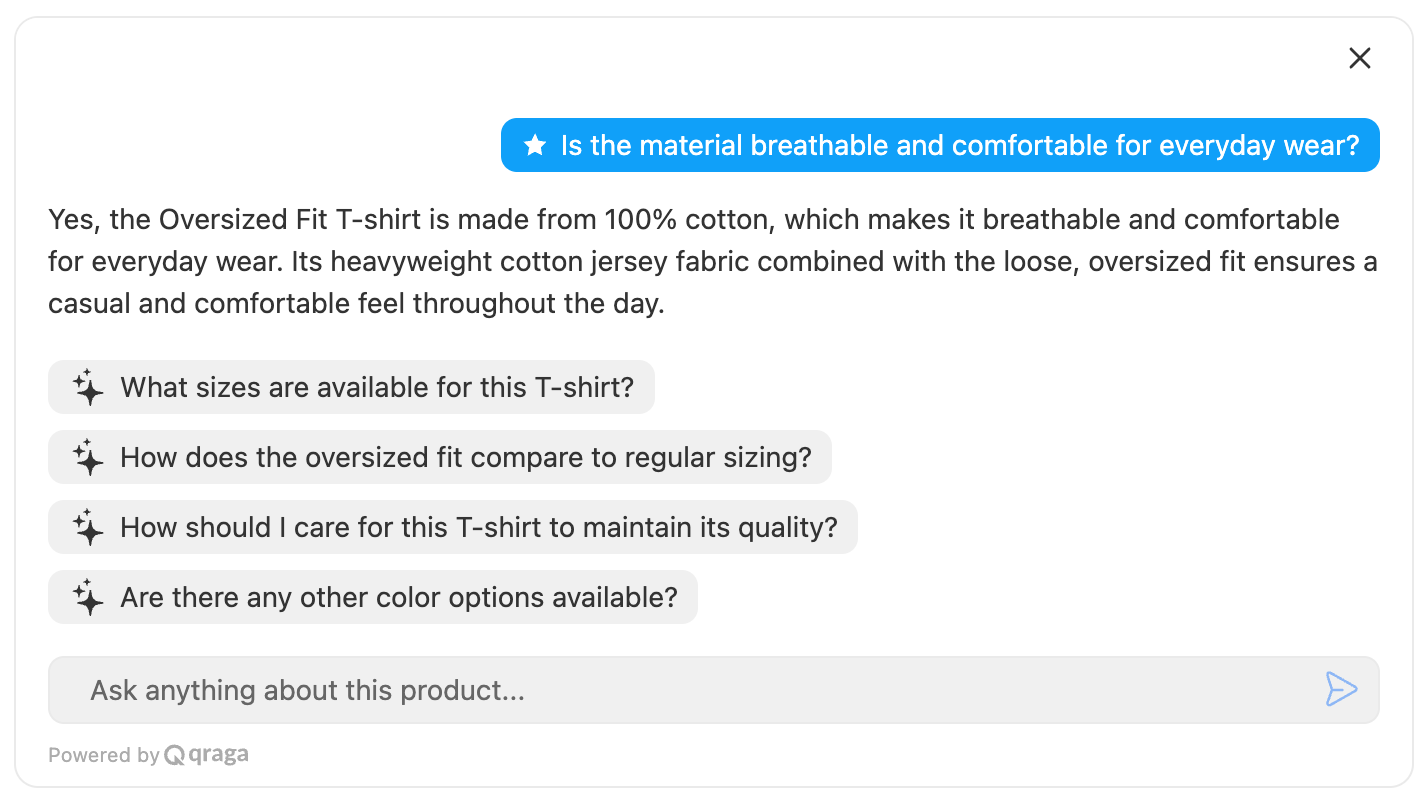Viewport: 1428px width, 802px height.
Task: Click the blue breathable material question bubble
Action: 958,146
